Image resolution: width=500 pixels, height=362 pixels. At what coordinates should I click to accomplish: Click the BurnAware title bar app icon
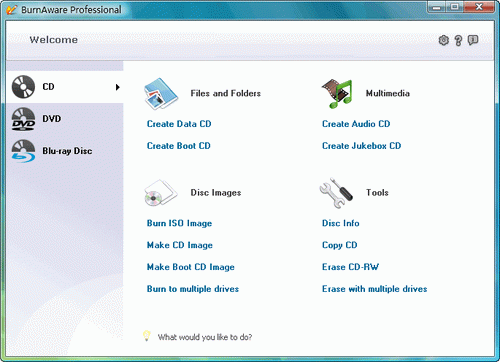[x=11, y=10]
